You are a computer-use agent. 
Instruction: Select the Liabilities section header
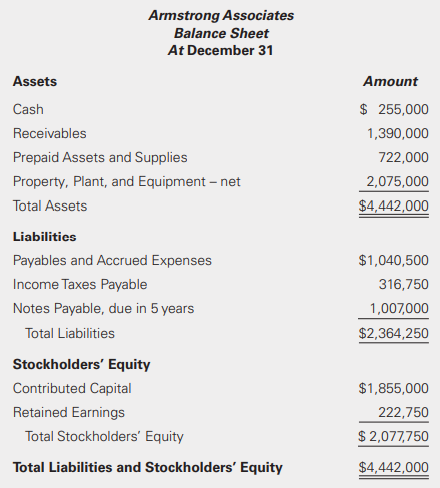(x=44, y=237)
